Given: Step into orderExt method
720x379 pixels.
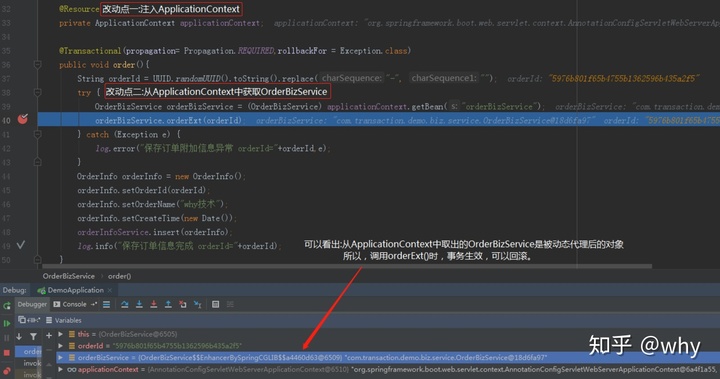Looking at the screenshot, I should click(139, 304).
